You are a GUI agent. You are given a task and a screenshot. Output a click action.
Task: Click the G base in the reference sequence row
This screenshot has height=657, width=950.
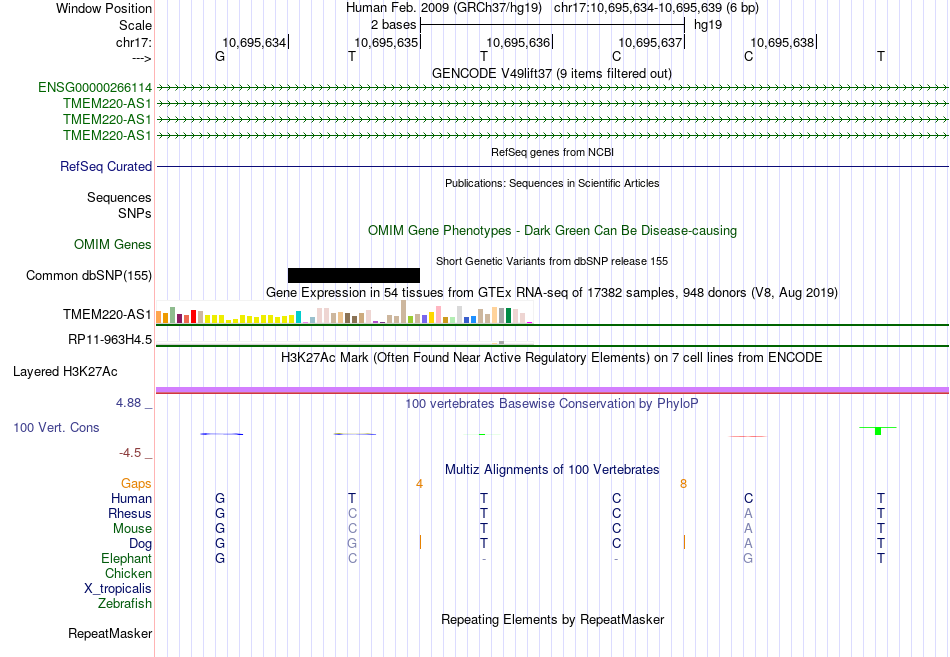coord(220,56)
